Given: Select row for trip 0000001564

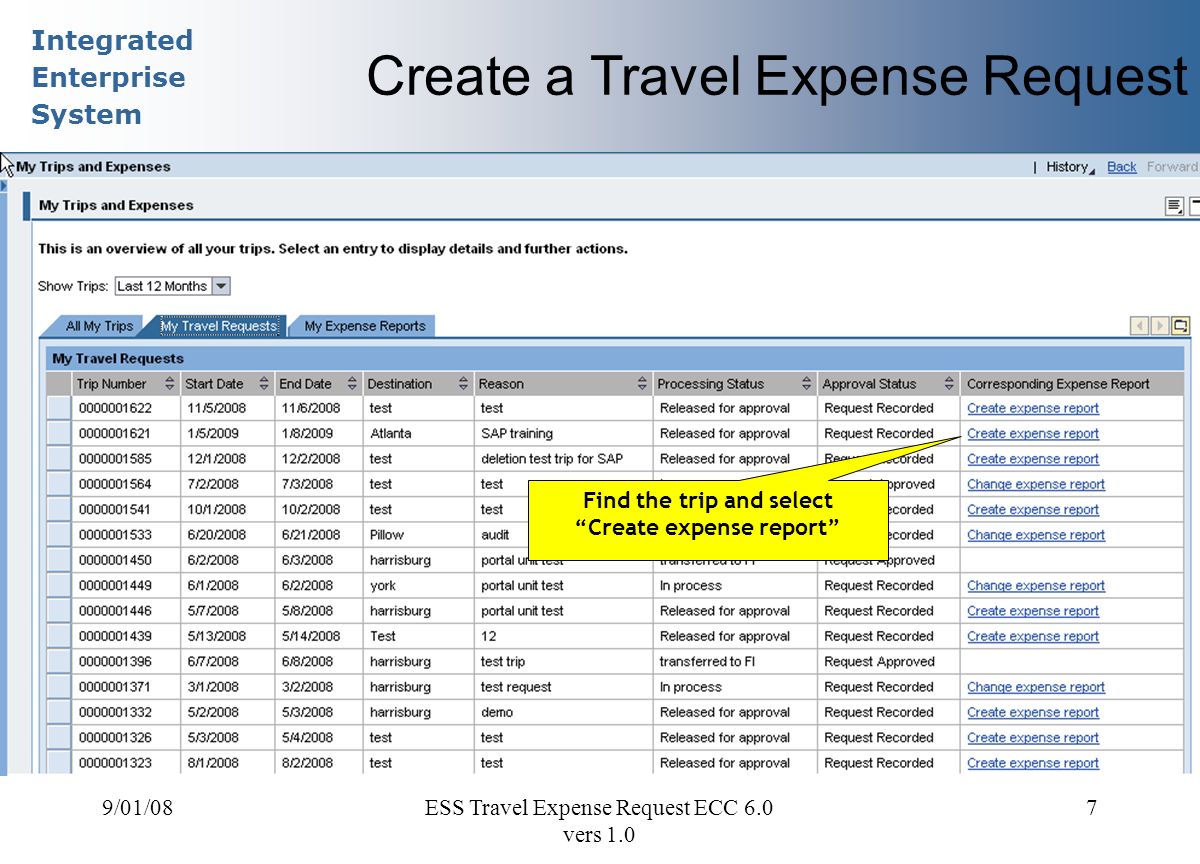Looking at the screenshot, I should pos(59,484).
